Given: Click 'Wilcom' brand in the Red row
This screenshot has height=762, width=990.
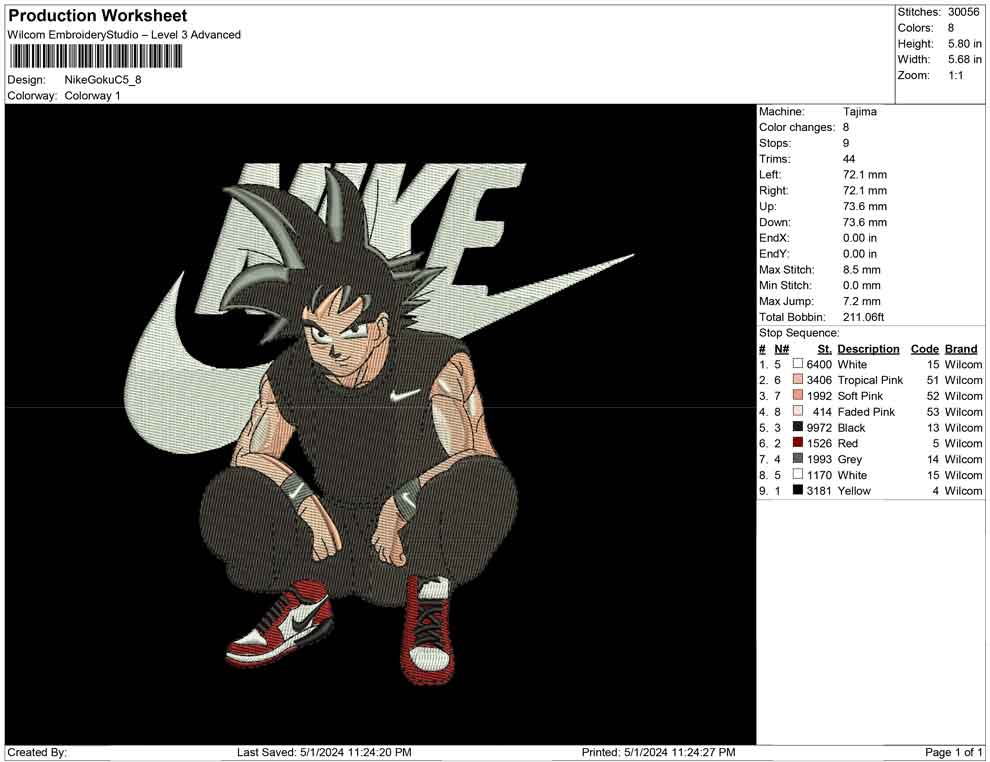Looking at the screenshot, I should [x=963, y=443].
